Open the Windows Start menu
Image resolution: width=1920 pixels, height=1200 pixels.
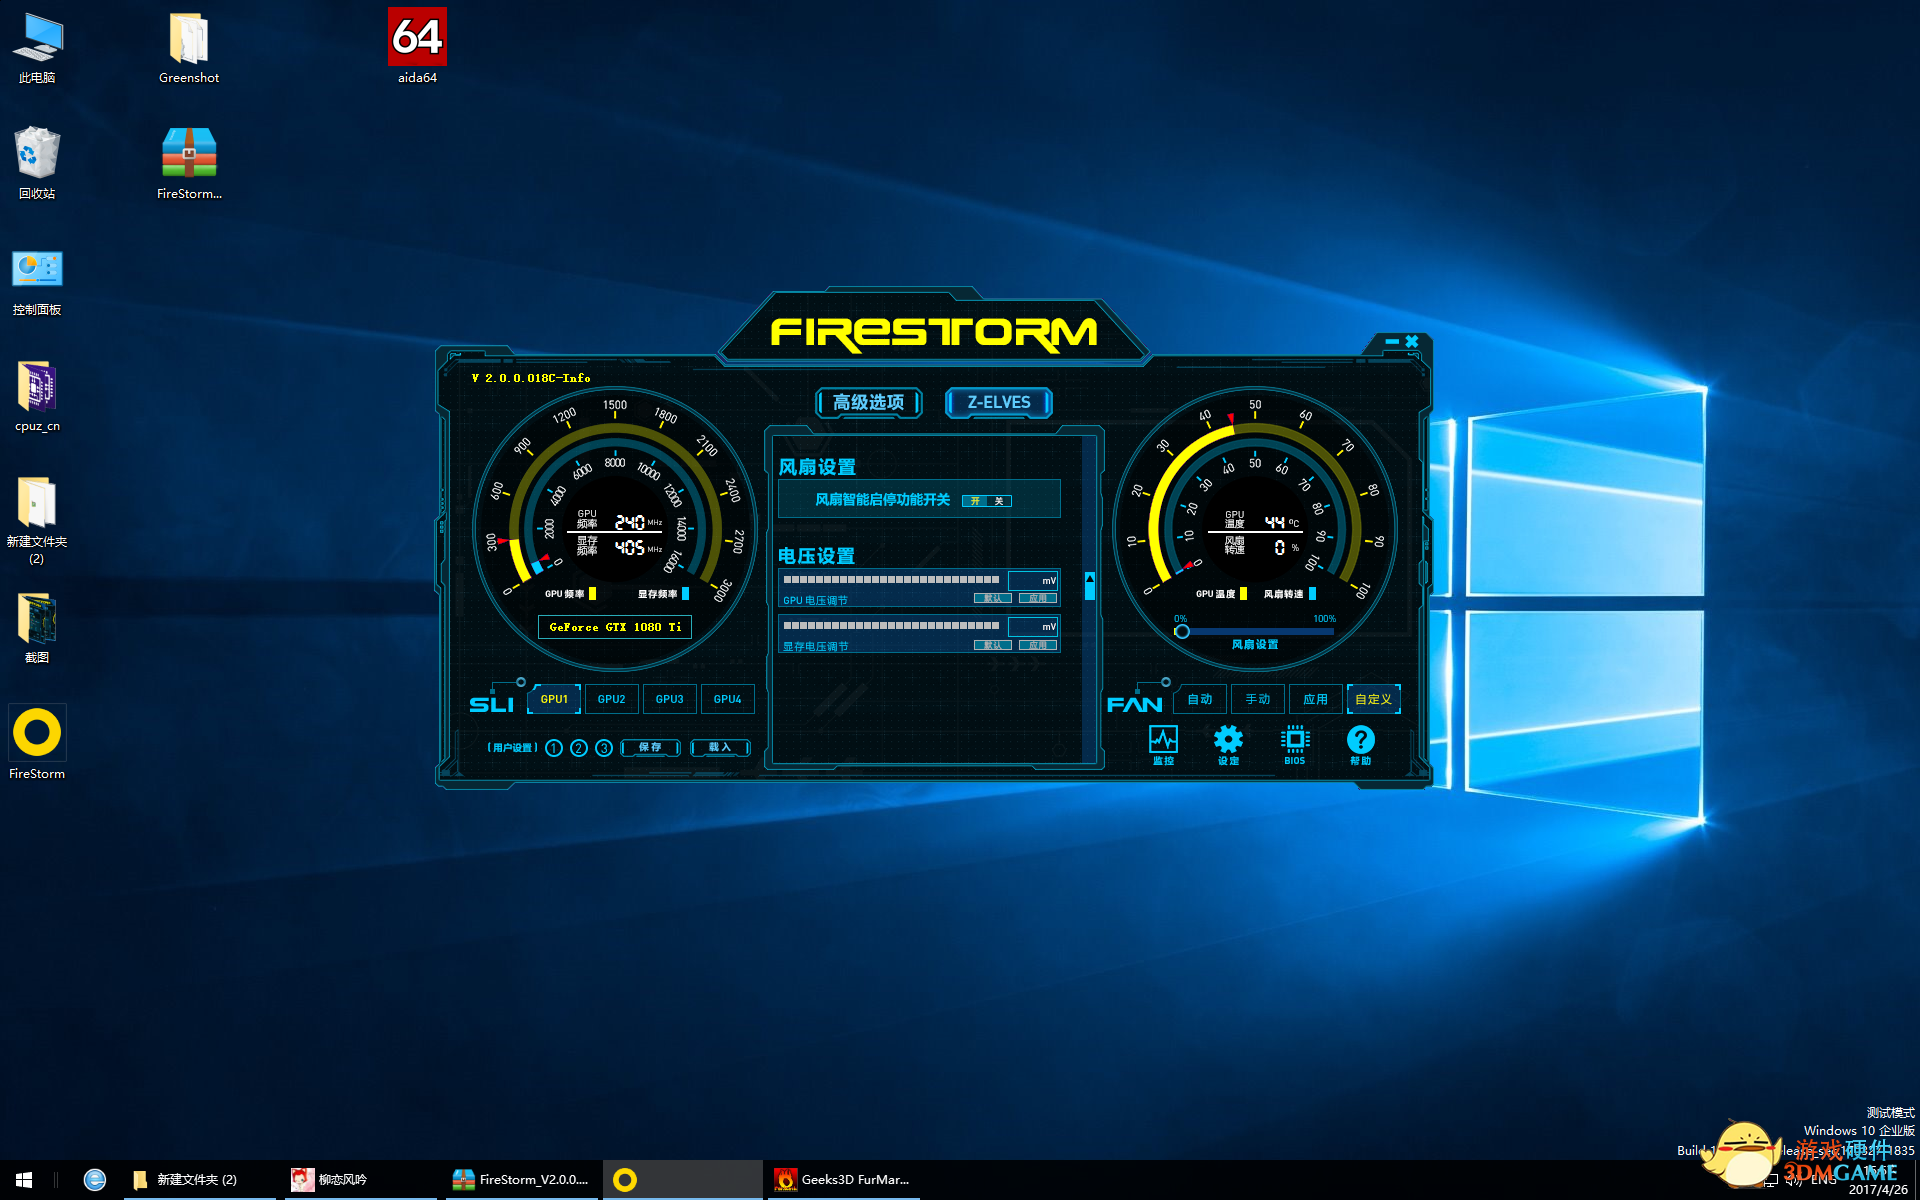coord(24,1180)
